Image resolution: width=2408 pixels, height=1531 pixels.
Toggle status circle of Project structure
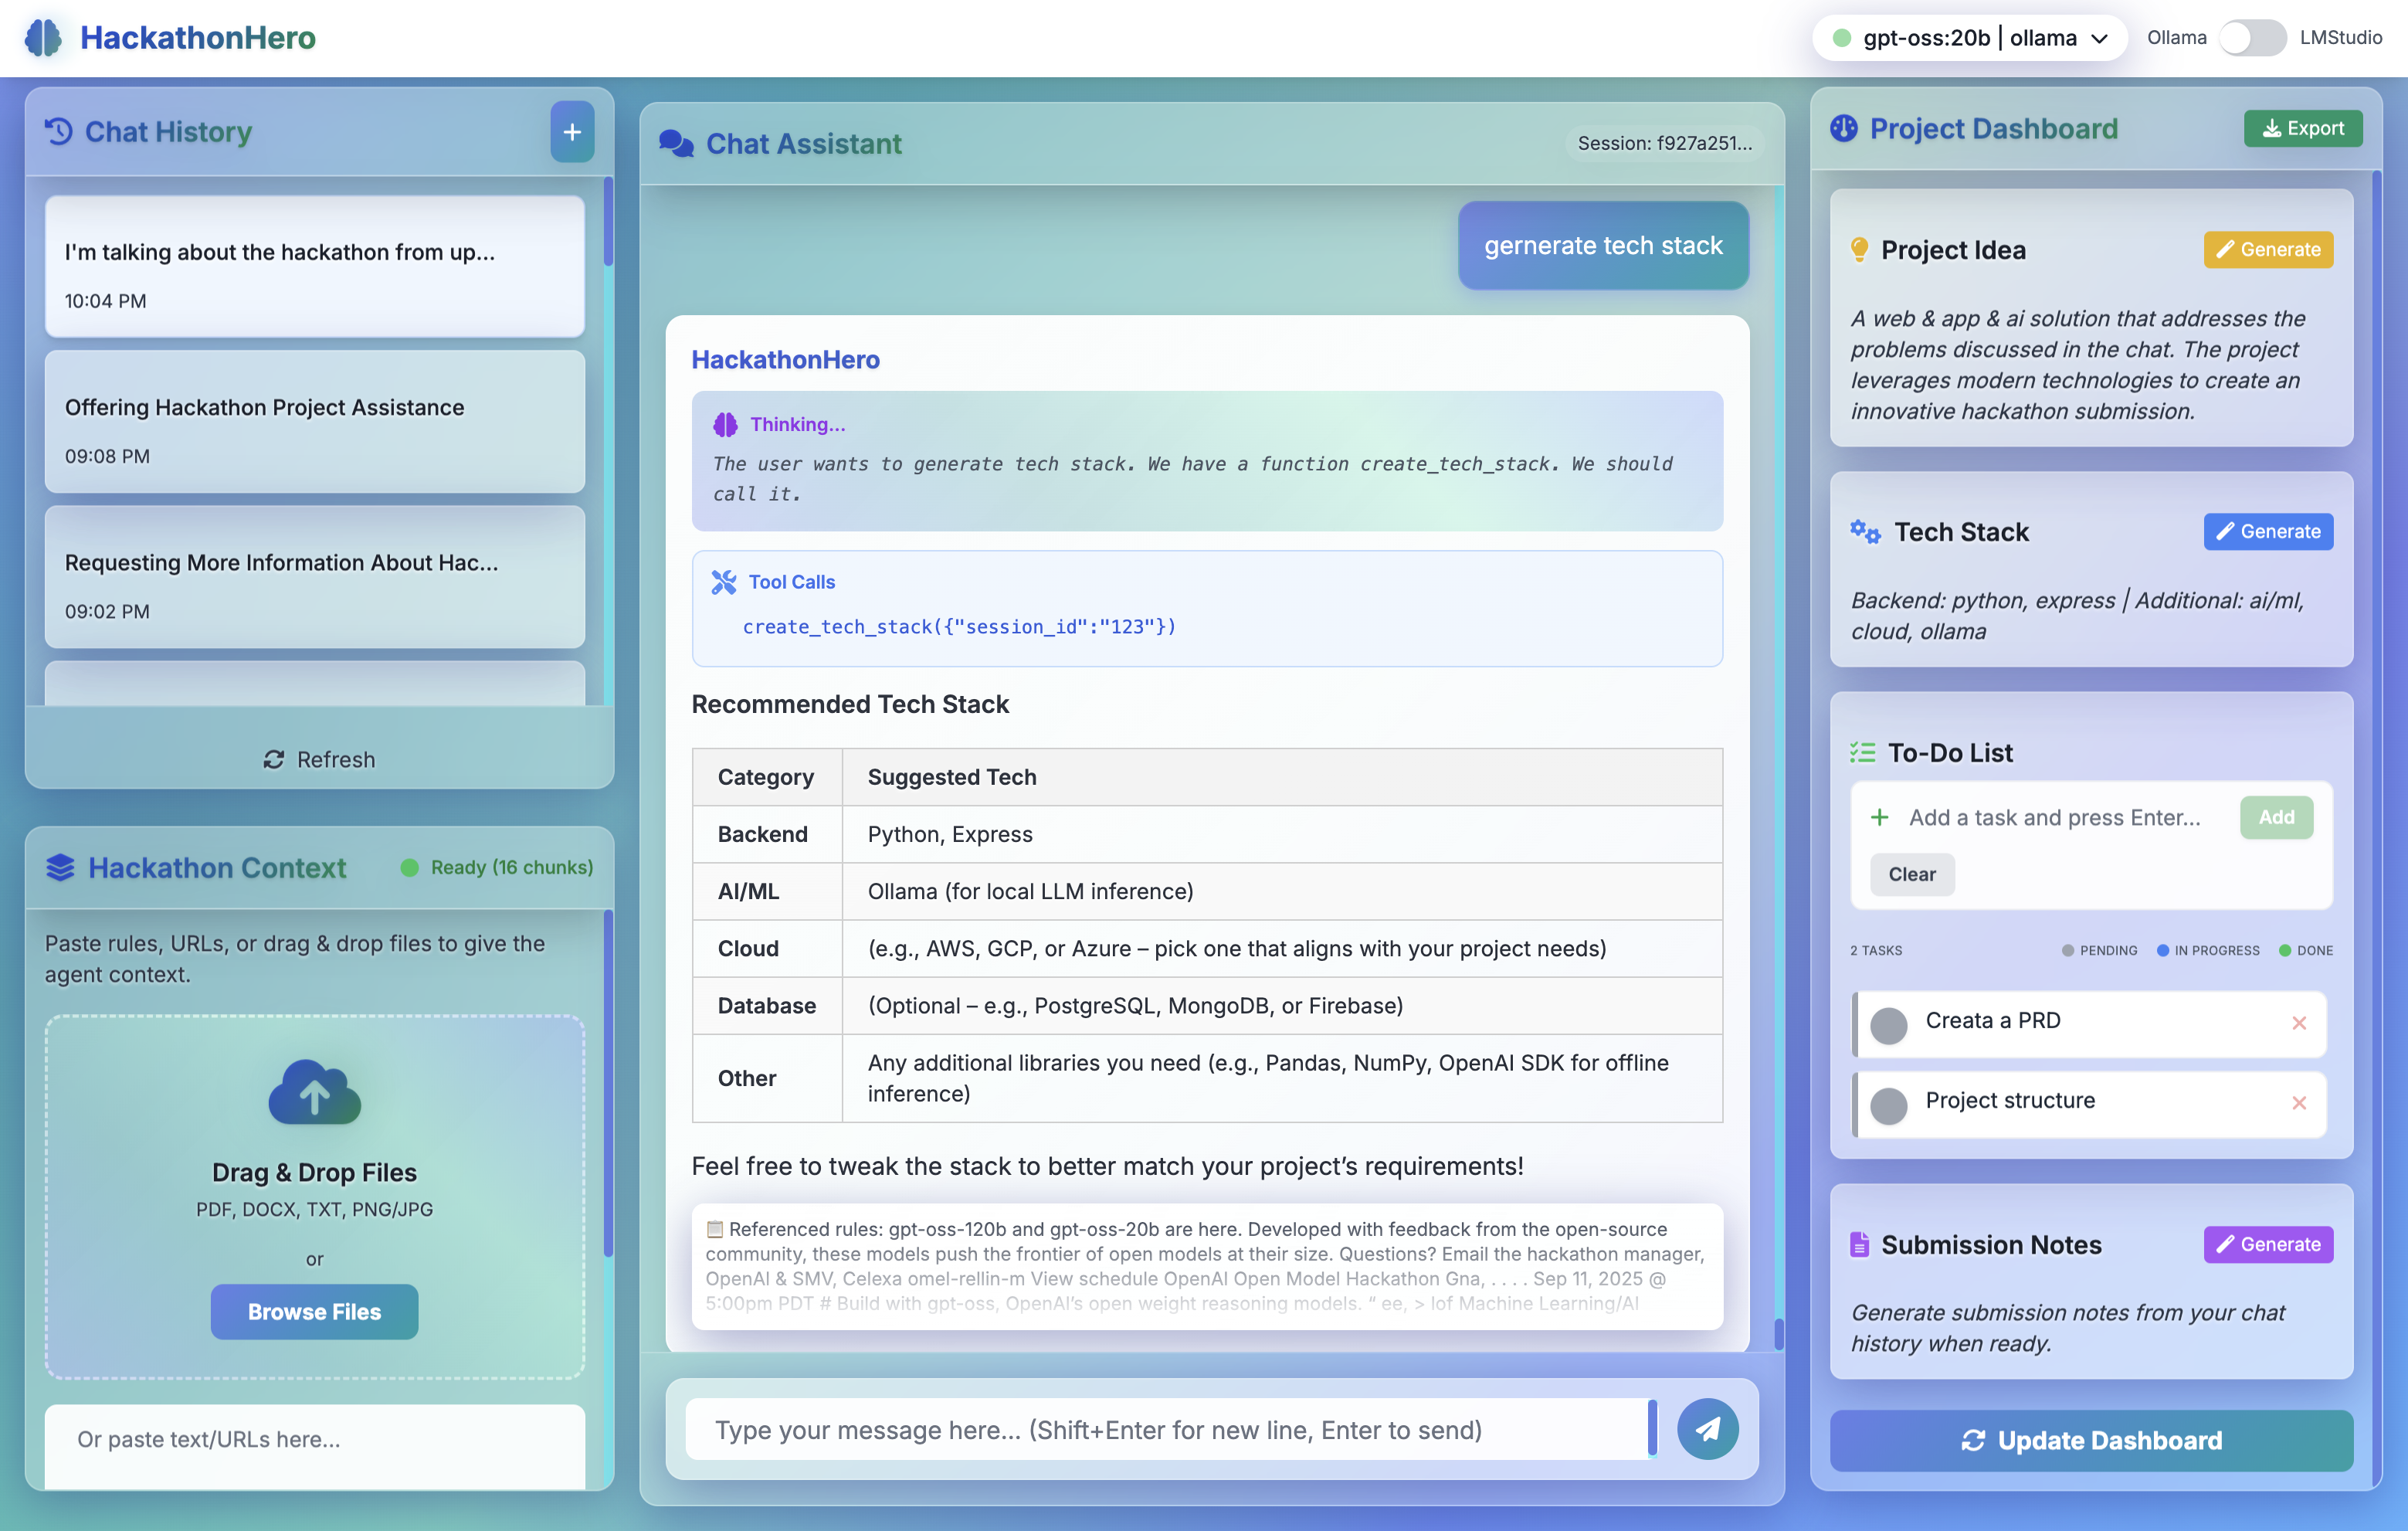(1888, 1105)
